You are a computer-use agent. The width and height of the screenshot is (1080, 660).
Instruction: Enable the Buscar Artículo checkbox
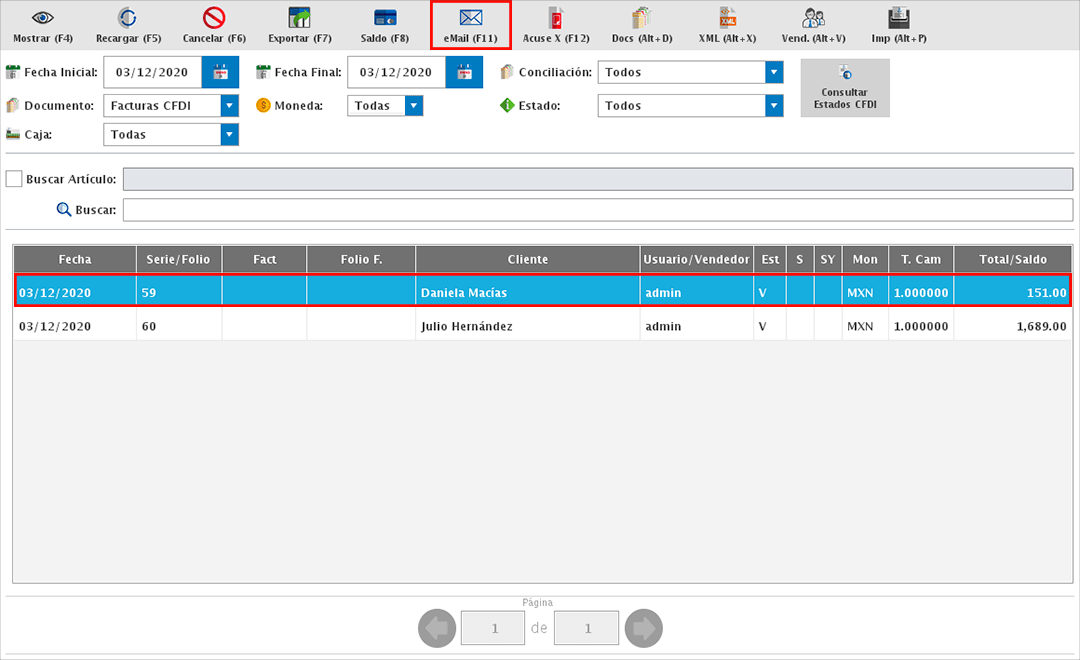(x=14, y=179)
